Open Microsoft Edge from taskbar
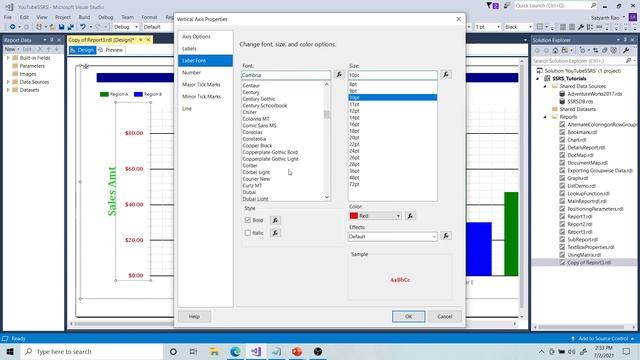Screen dimensions: 640x360 coord(235,351)
